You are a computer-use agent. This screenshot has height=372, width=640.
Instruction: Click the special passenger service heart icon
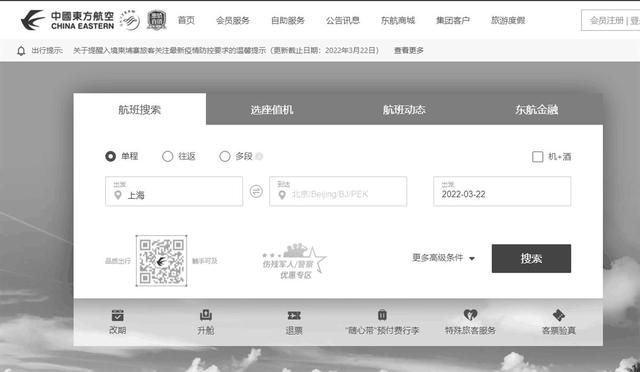471,315
